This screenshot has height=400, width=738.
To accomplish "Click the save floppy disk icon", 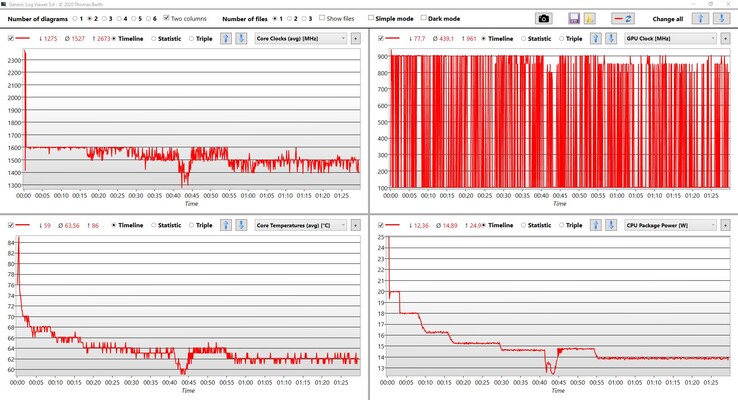I will pyautogui.click(x=574, y=18).
